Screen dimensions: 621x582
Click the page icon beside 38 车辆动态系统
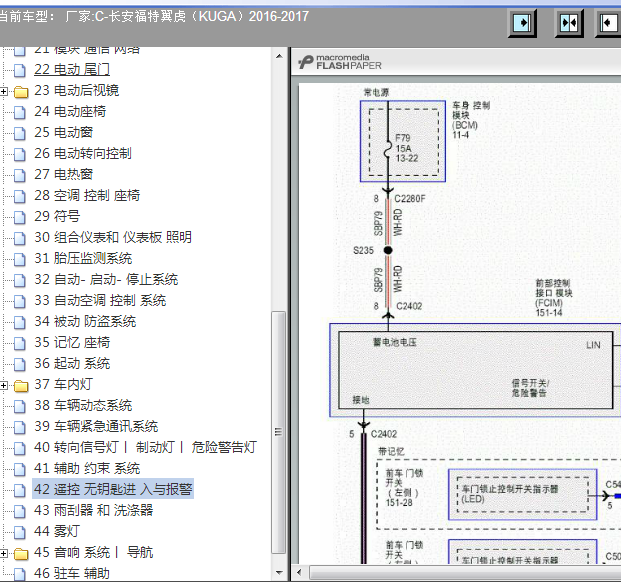tap(19, 406)
